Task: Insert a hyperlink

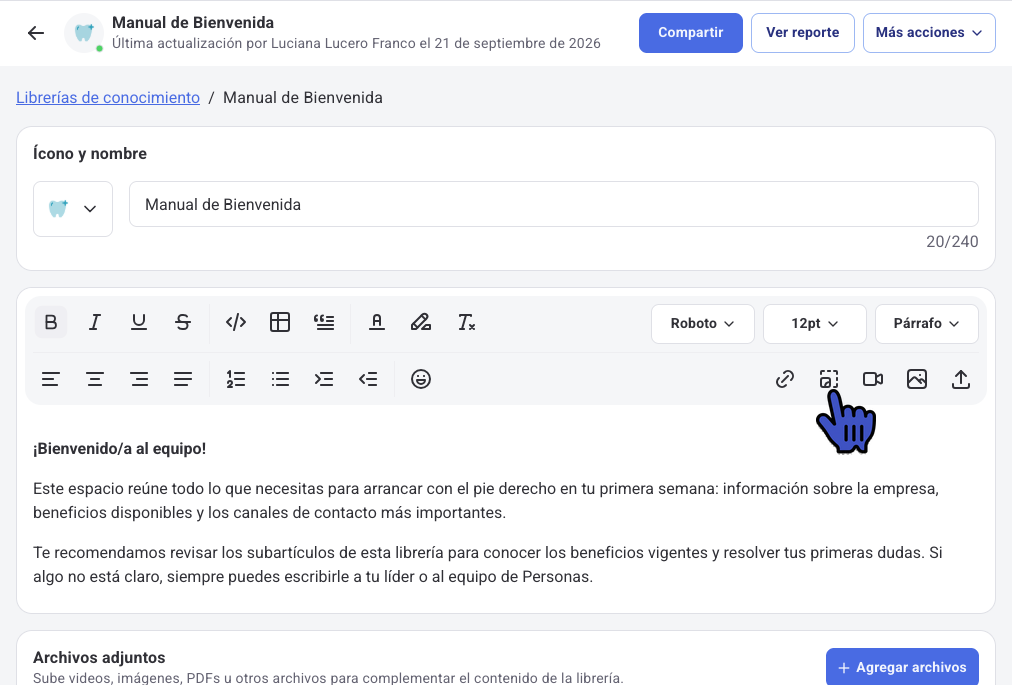Action: coord(785,379)
